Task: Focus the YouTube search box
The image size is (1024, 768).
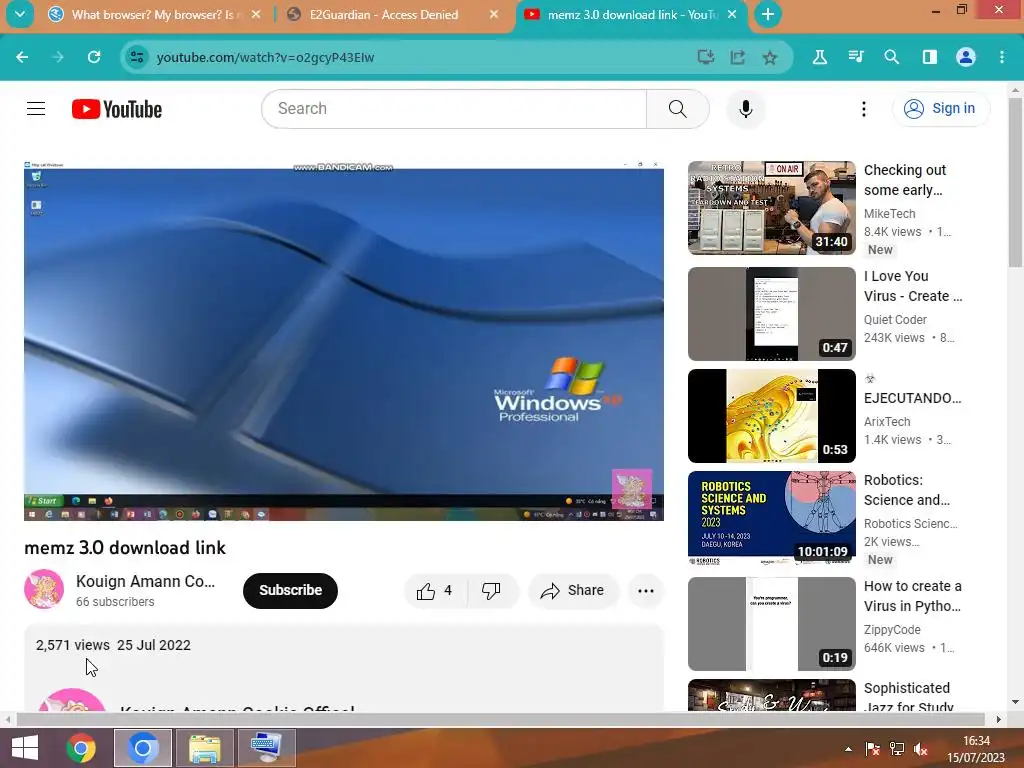Action: point(454,108)
